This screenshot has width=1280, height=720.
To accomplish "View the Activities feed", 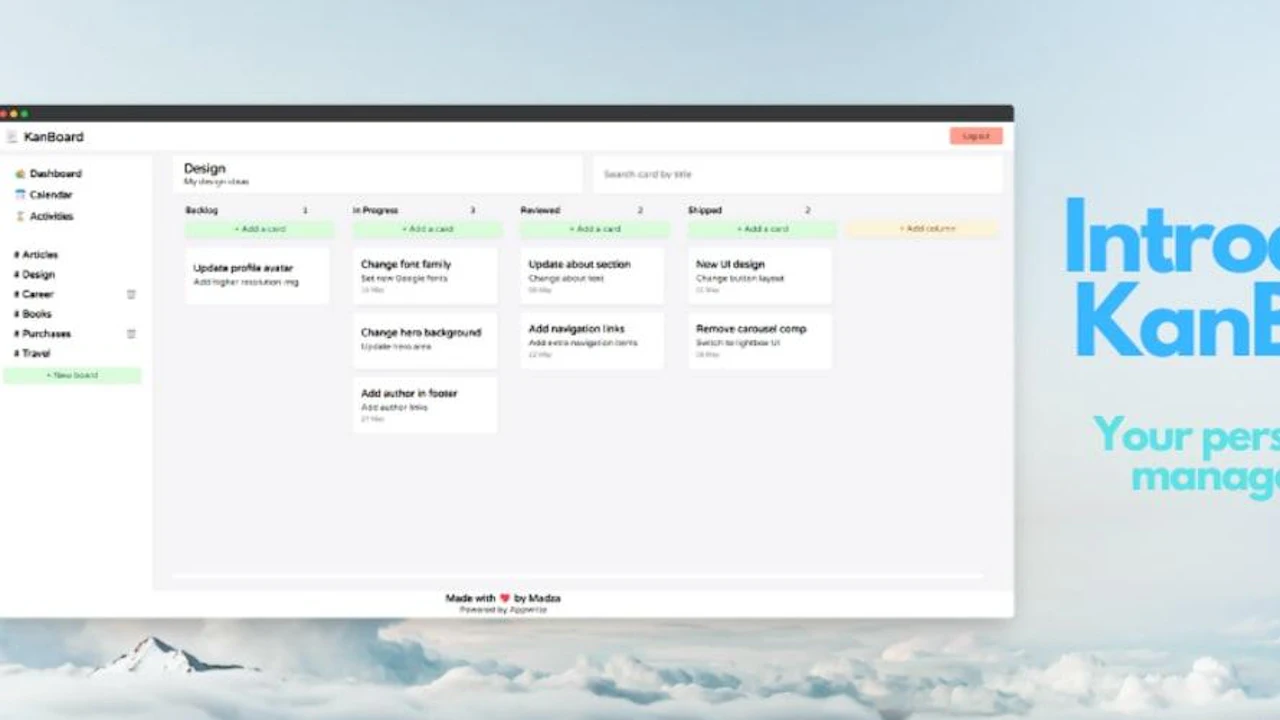I will click(51, 216).
